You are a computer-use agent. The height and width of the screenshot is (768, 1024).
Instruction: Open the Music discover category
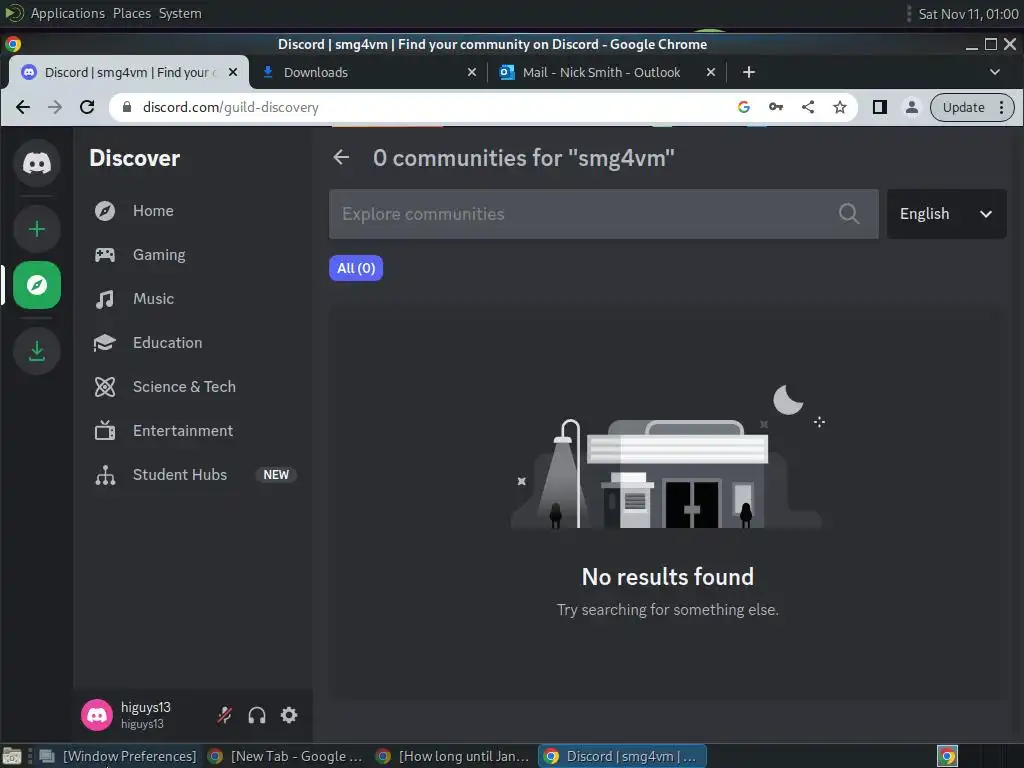[x=193, y=298]
